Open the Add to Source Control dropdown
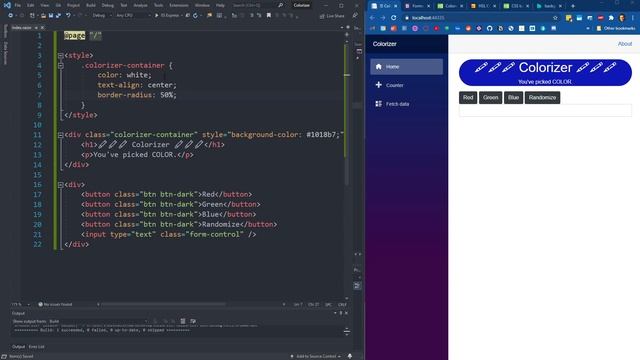Viewport: 640px width, 360px height. 316,356
